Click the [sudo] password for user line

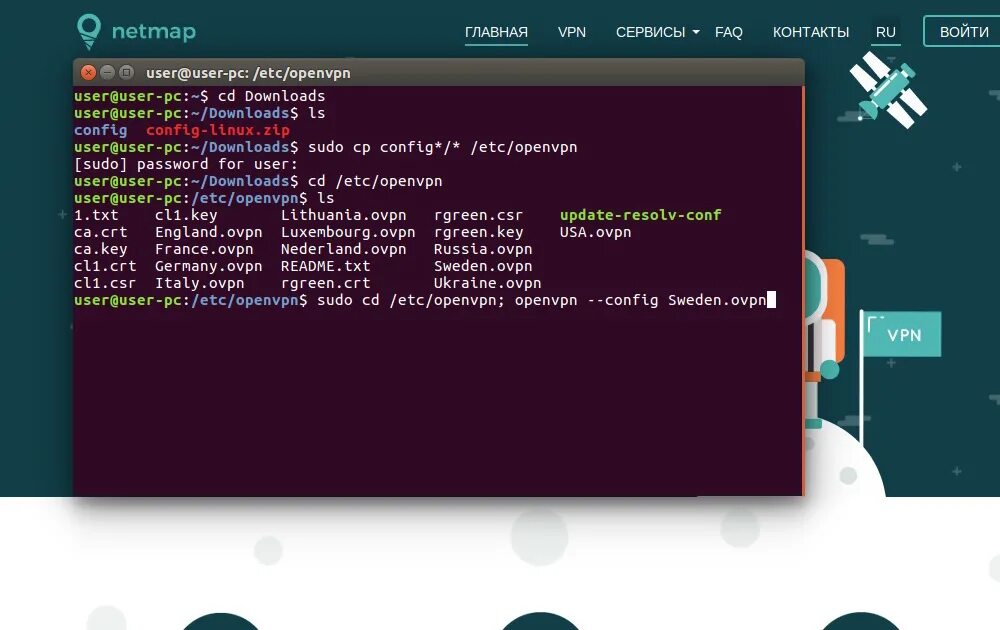(x=186, y=164)
